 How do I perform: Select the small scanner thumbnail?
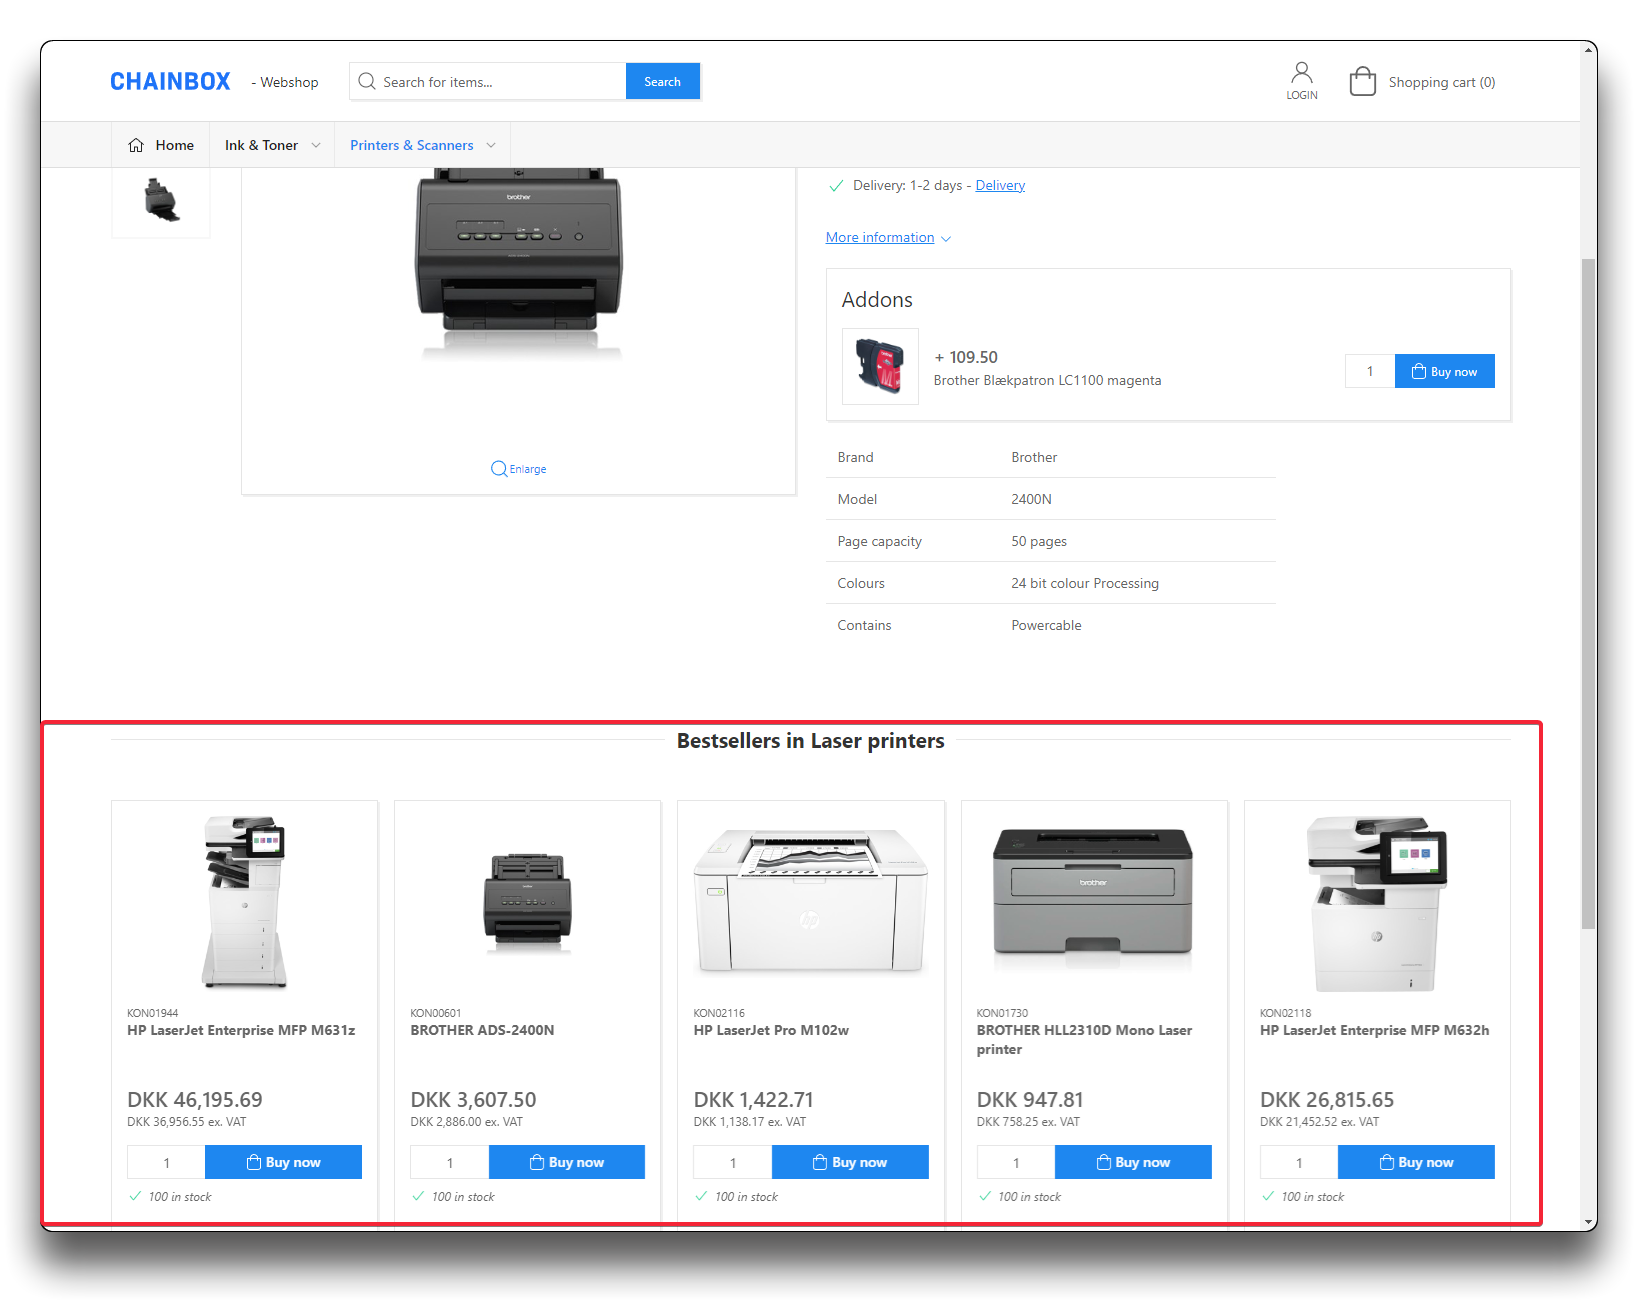point(161,200)
